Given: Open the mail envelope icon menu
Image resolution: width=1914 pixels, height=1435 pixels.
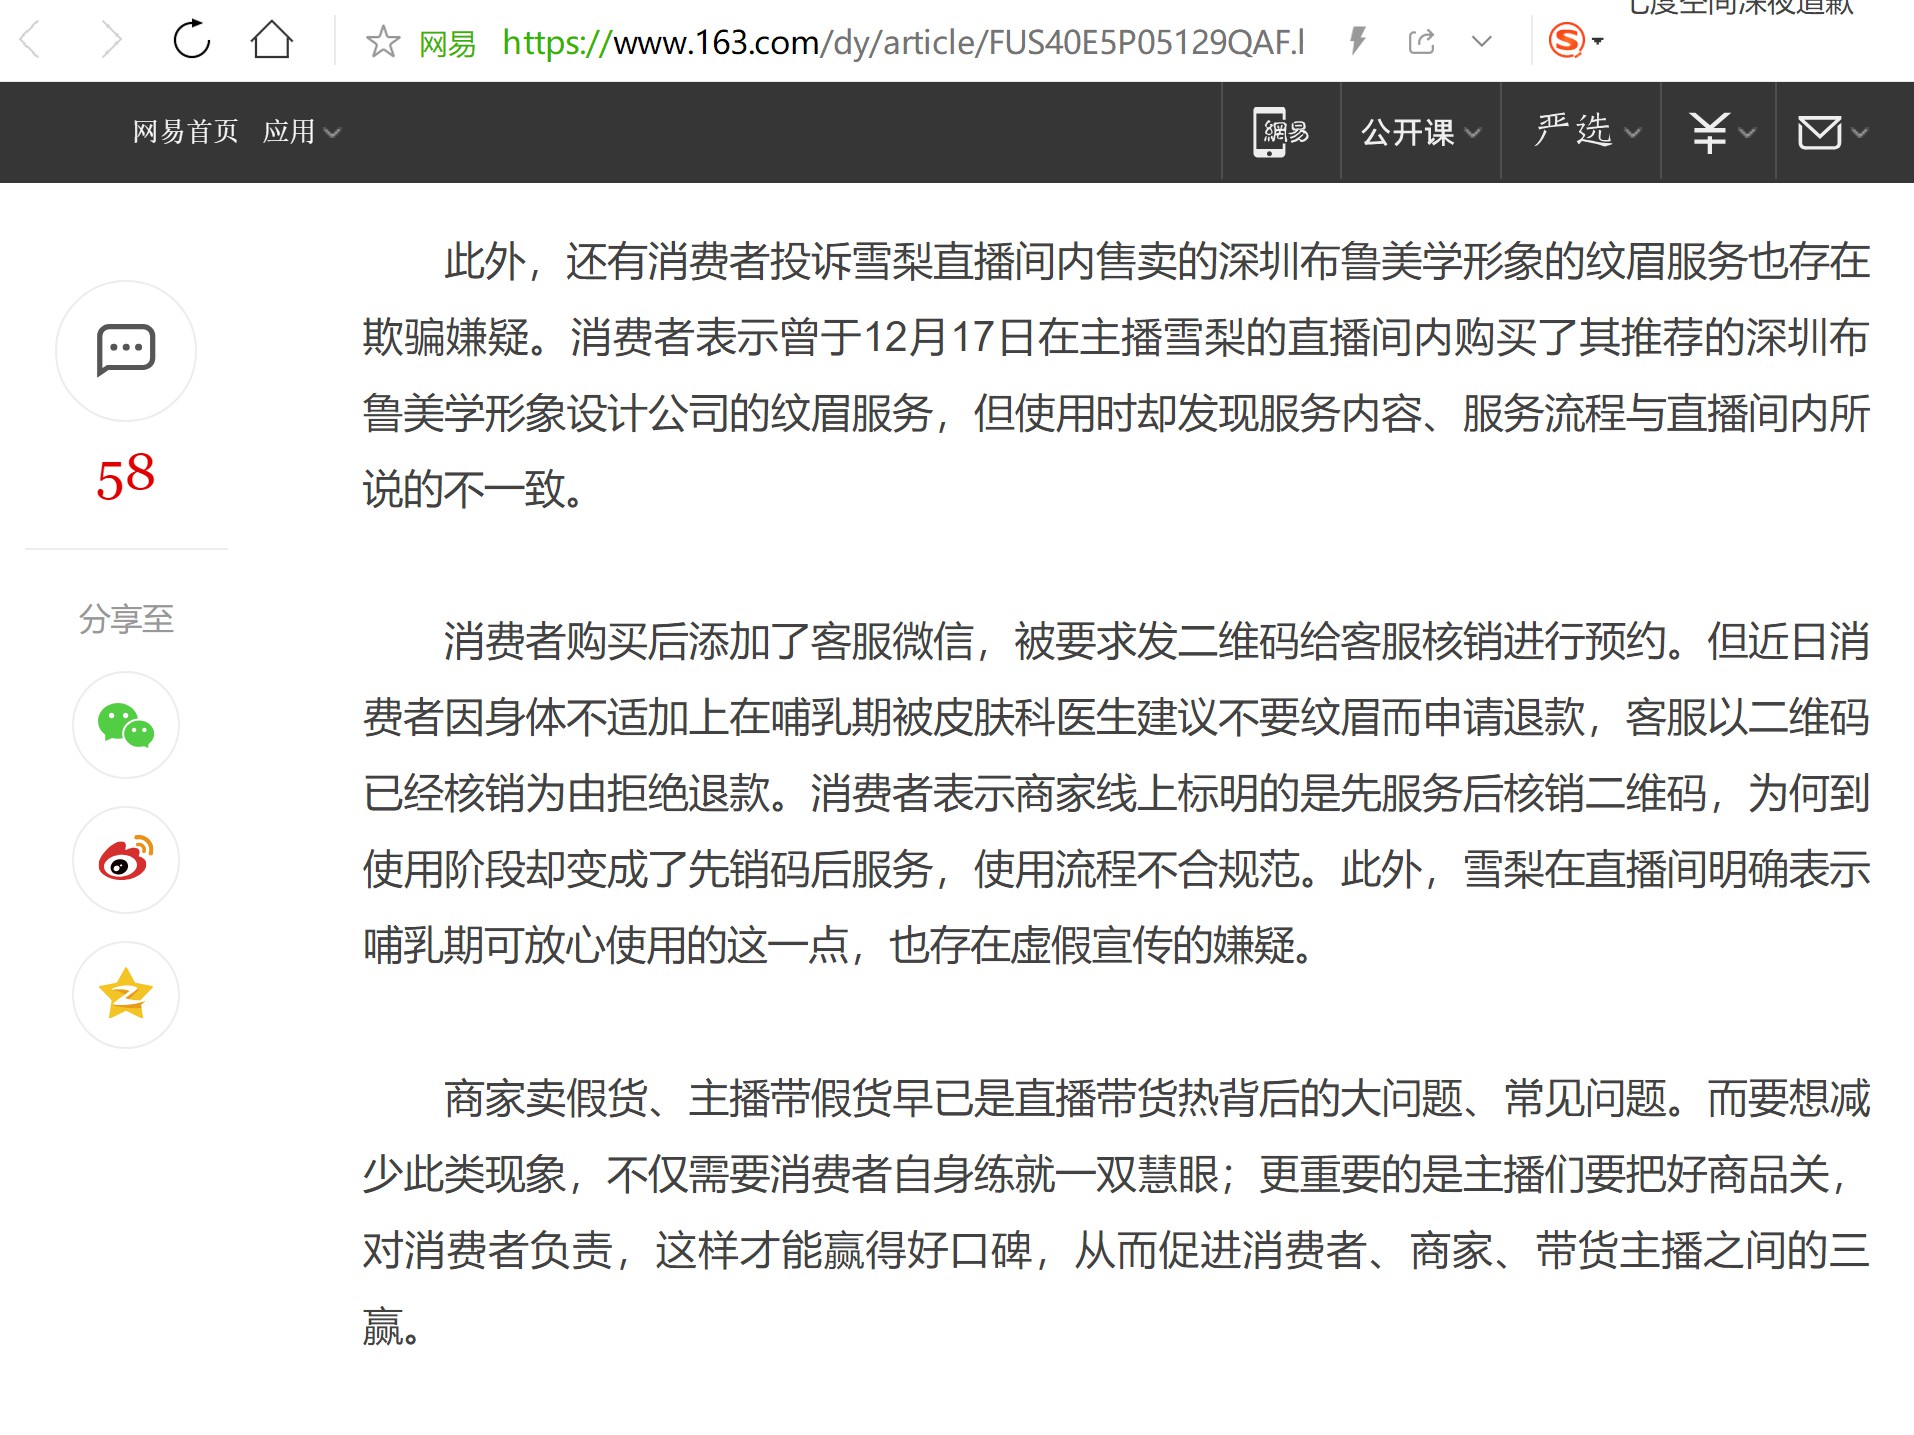Looking at the screenshot, I should (x=1831, y=132).
